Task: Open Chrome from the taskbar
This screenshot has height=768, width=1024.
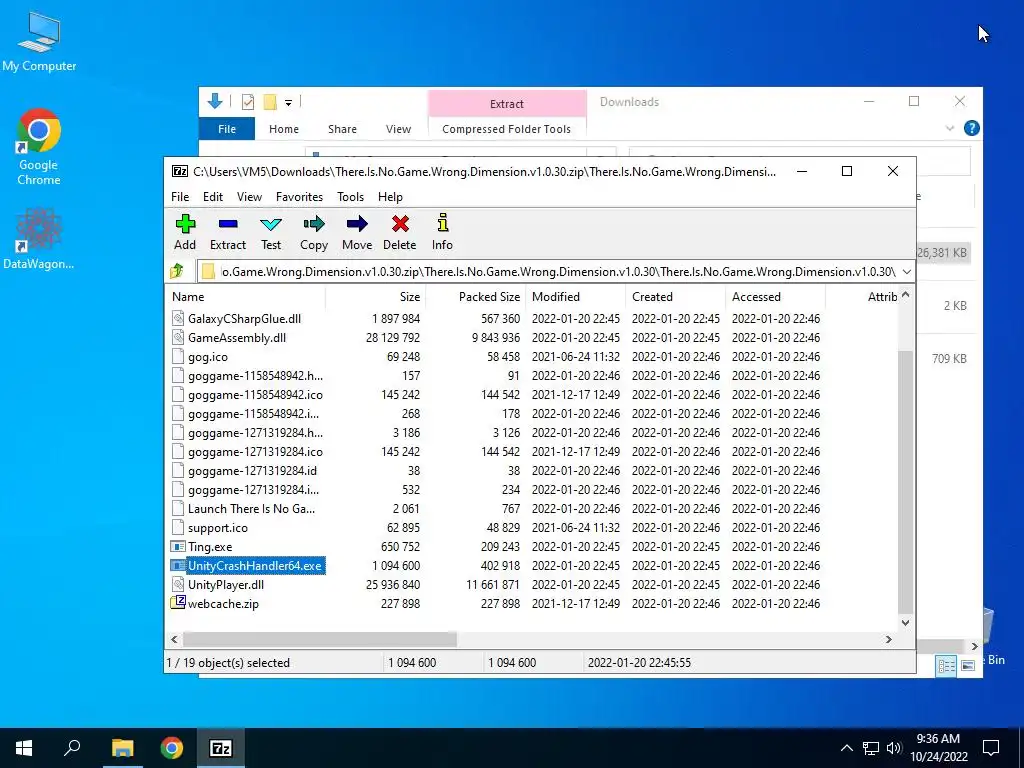Action: coord(172,748)
